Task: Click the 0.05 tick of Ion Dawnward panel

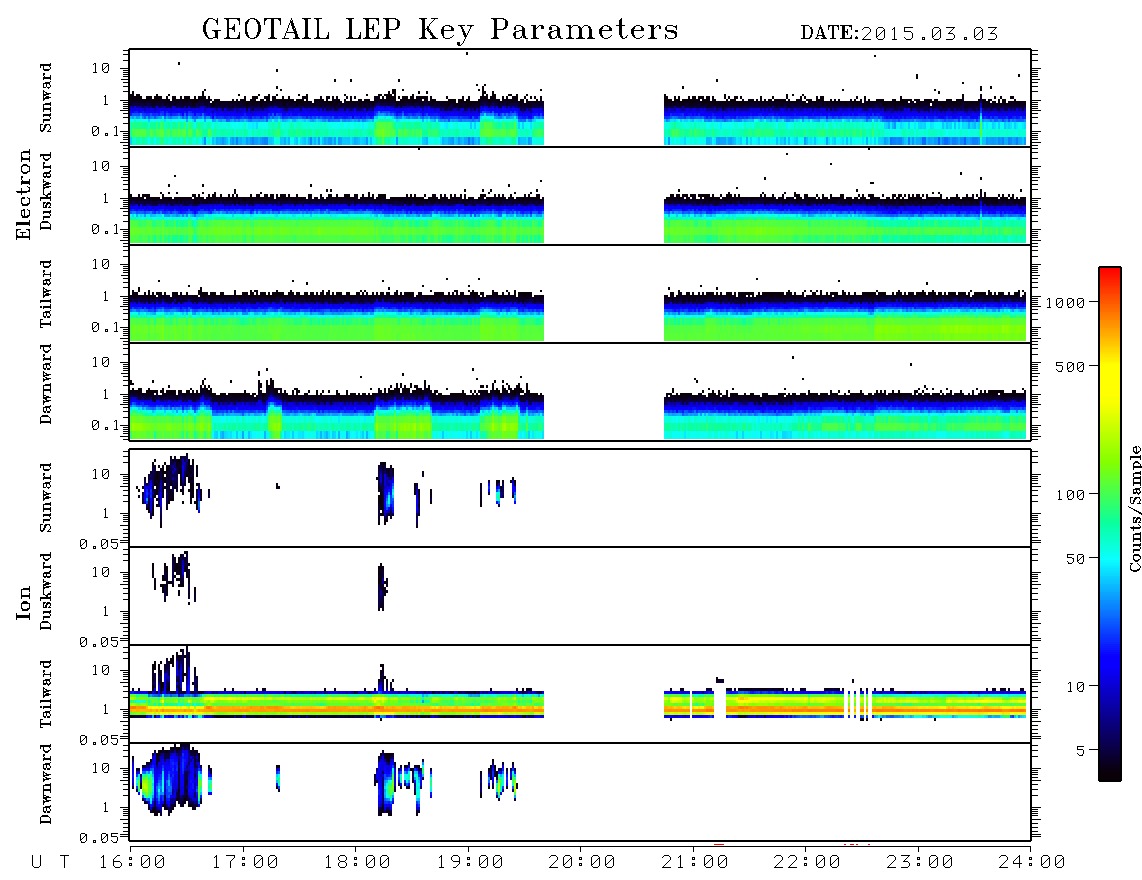Action: coord(98,838)
